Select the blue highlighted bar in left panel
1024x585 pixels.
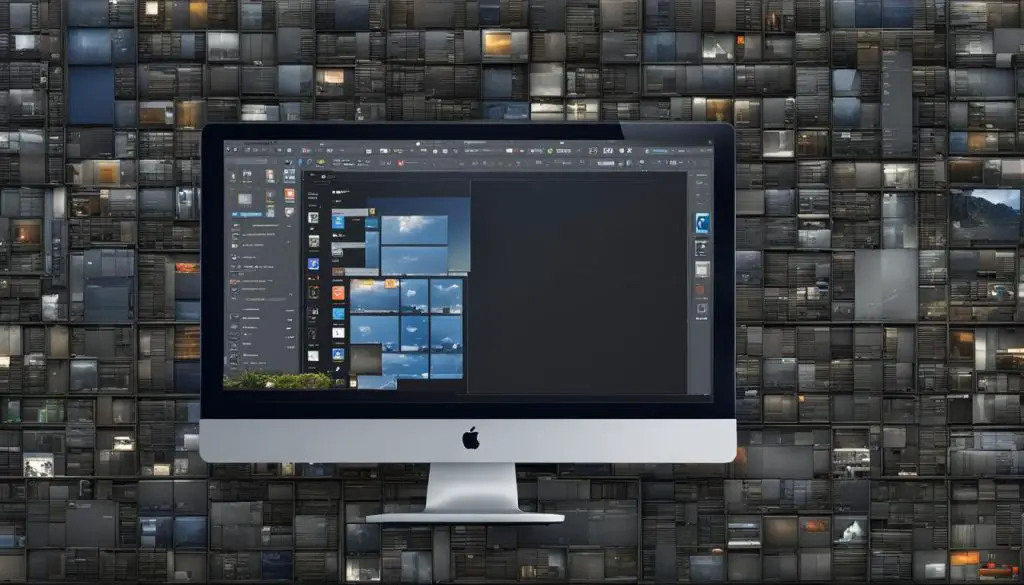coord(248,214)
